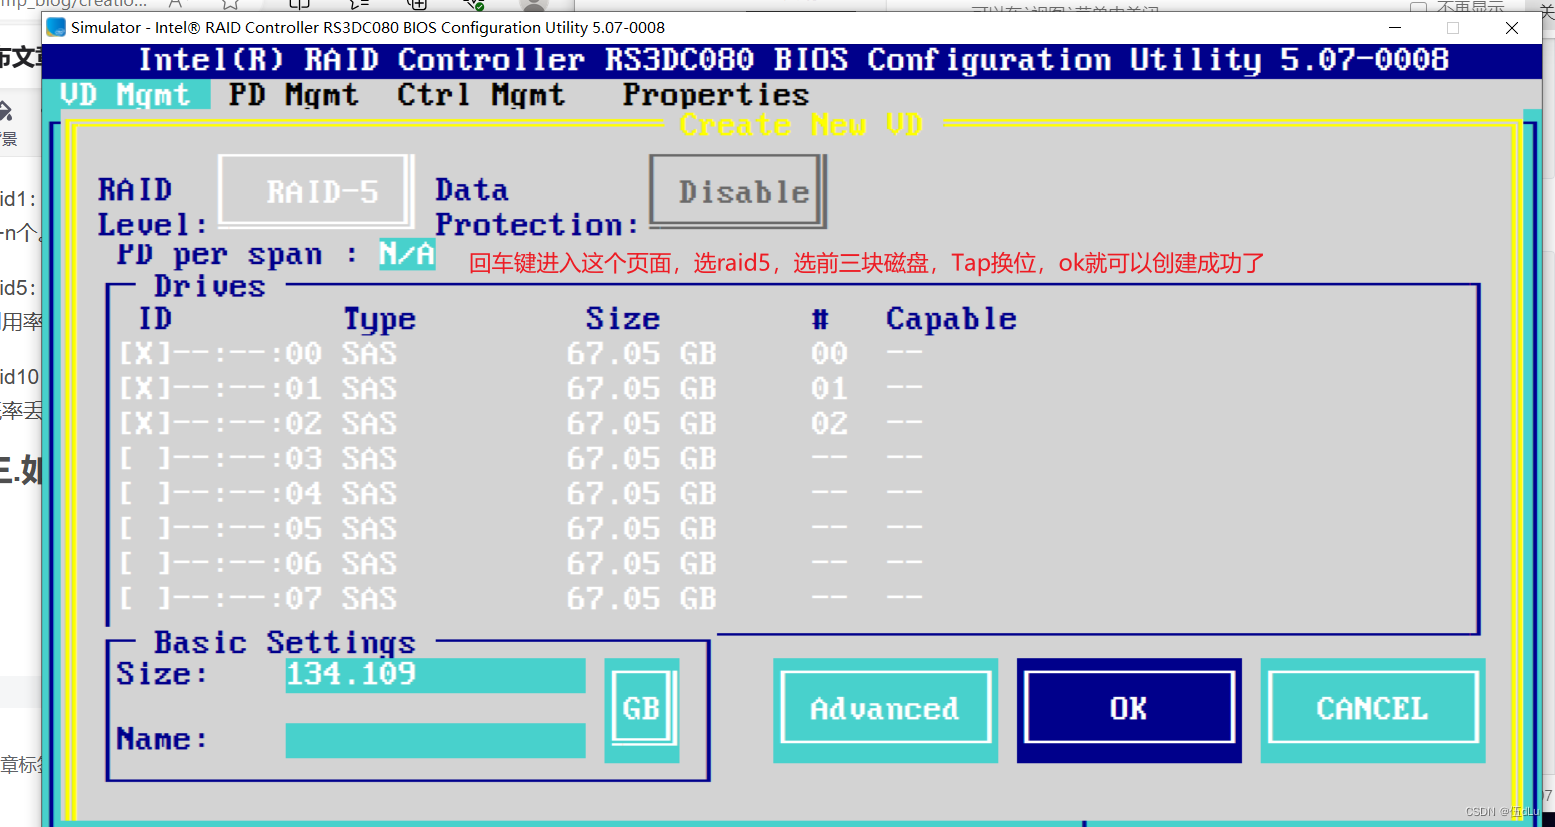1555x827 pixels.
Task: Go to the Properties tab
Action: click(x=716, y=94)
